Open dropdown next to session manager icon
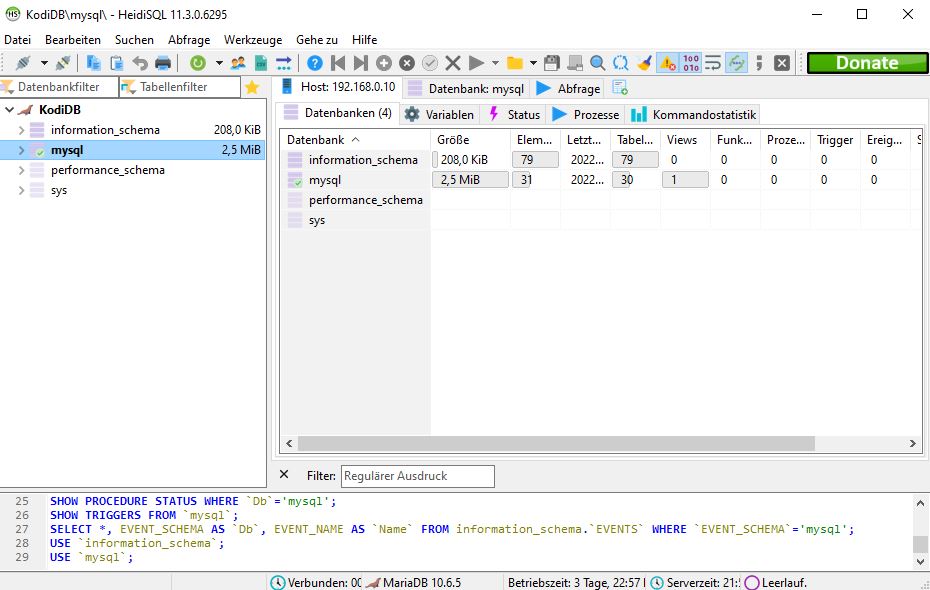The width and height of the screenshot is (930, 590). [44, 63]
